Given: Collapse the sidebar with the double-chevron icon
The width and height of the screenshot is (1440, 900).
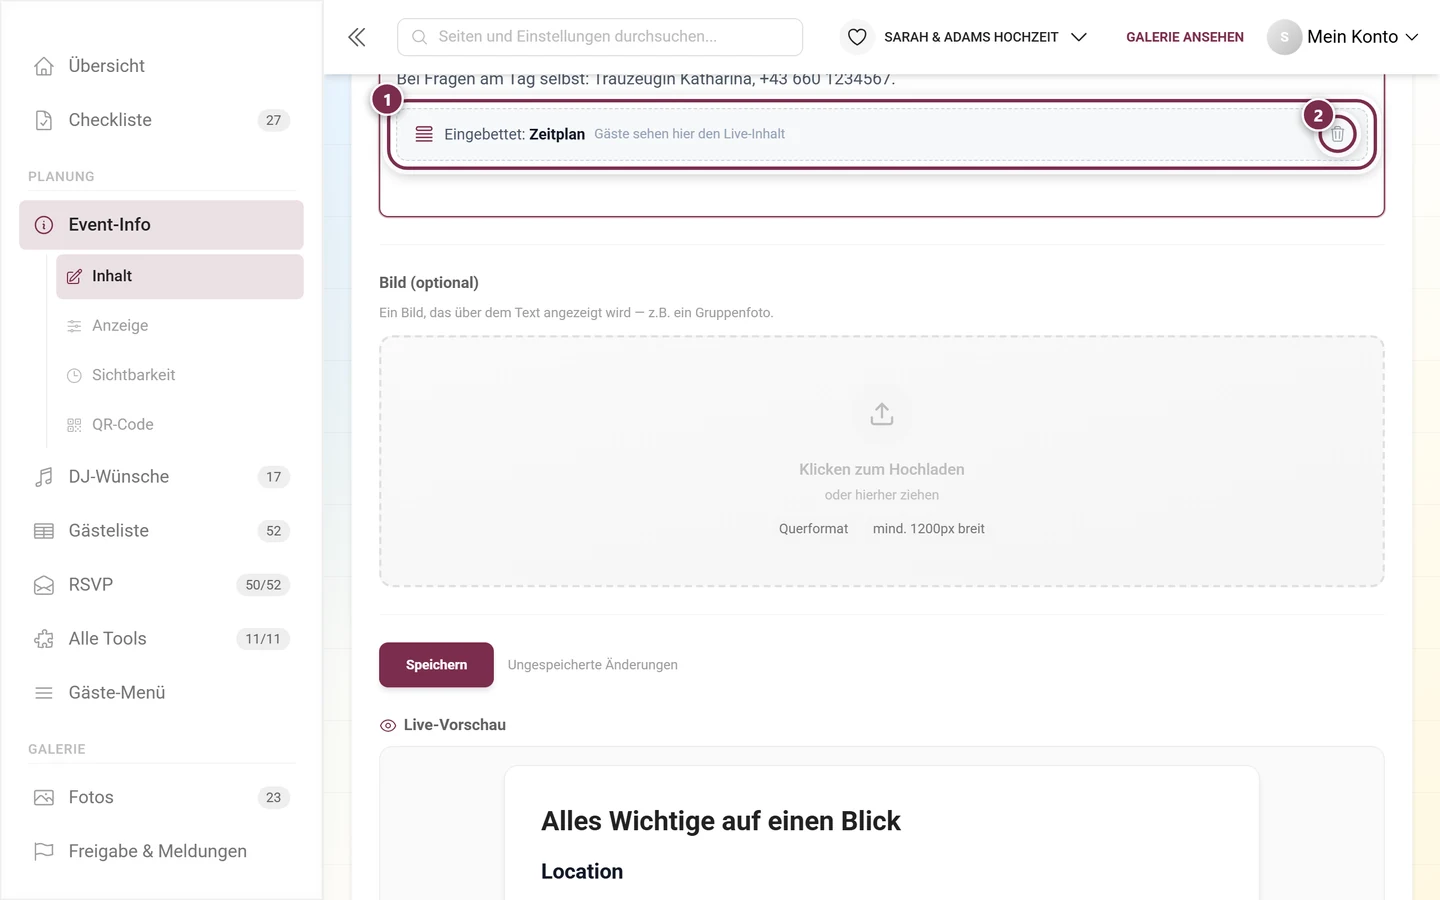Looking at the screenshot, I should [x=357, y=37].
